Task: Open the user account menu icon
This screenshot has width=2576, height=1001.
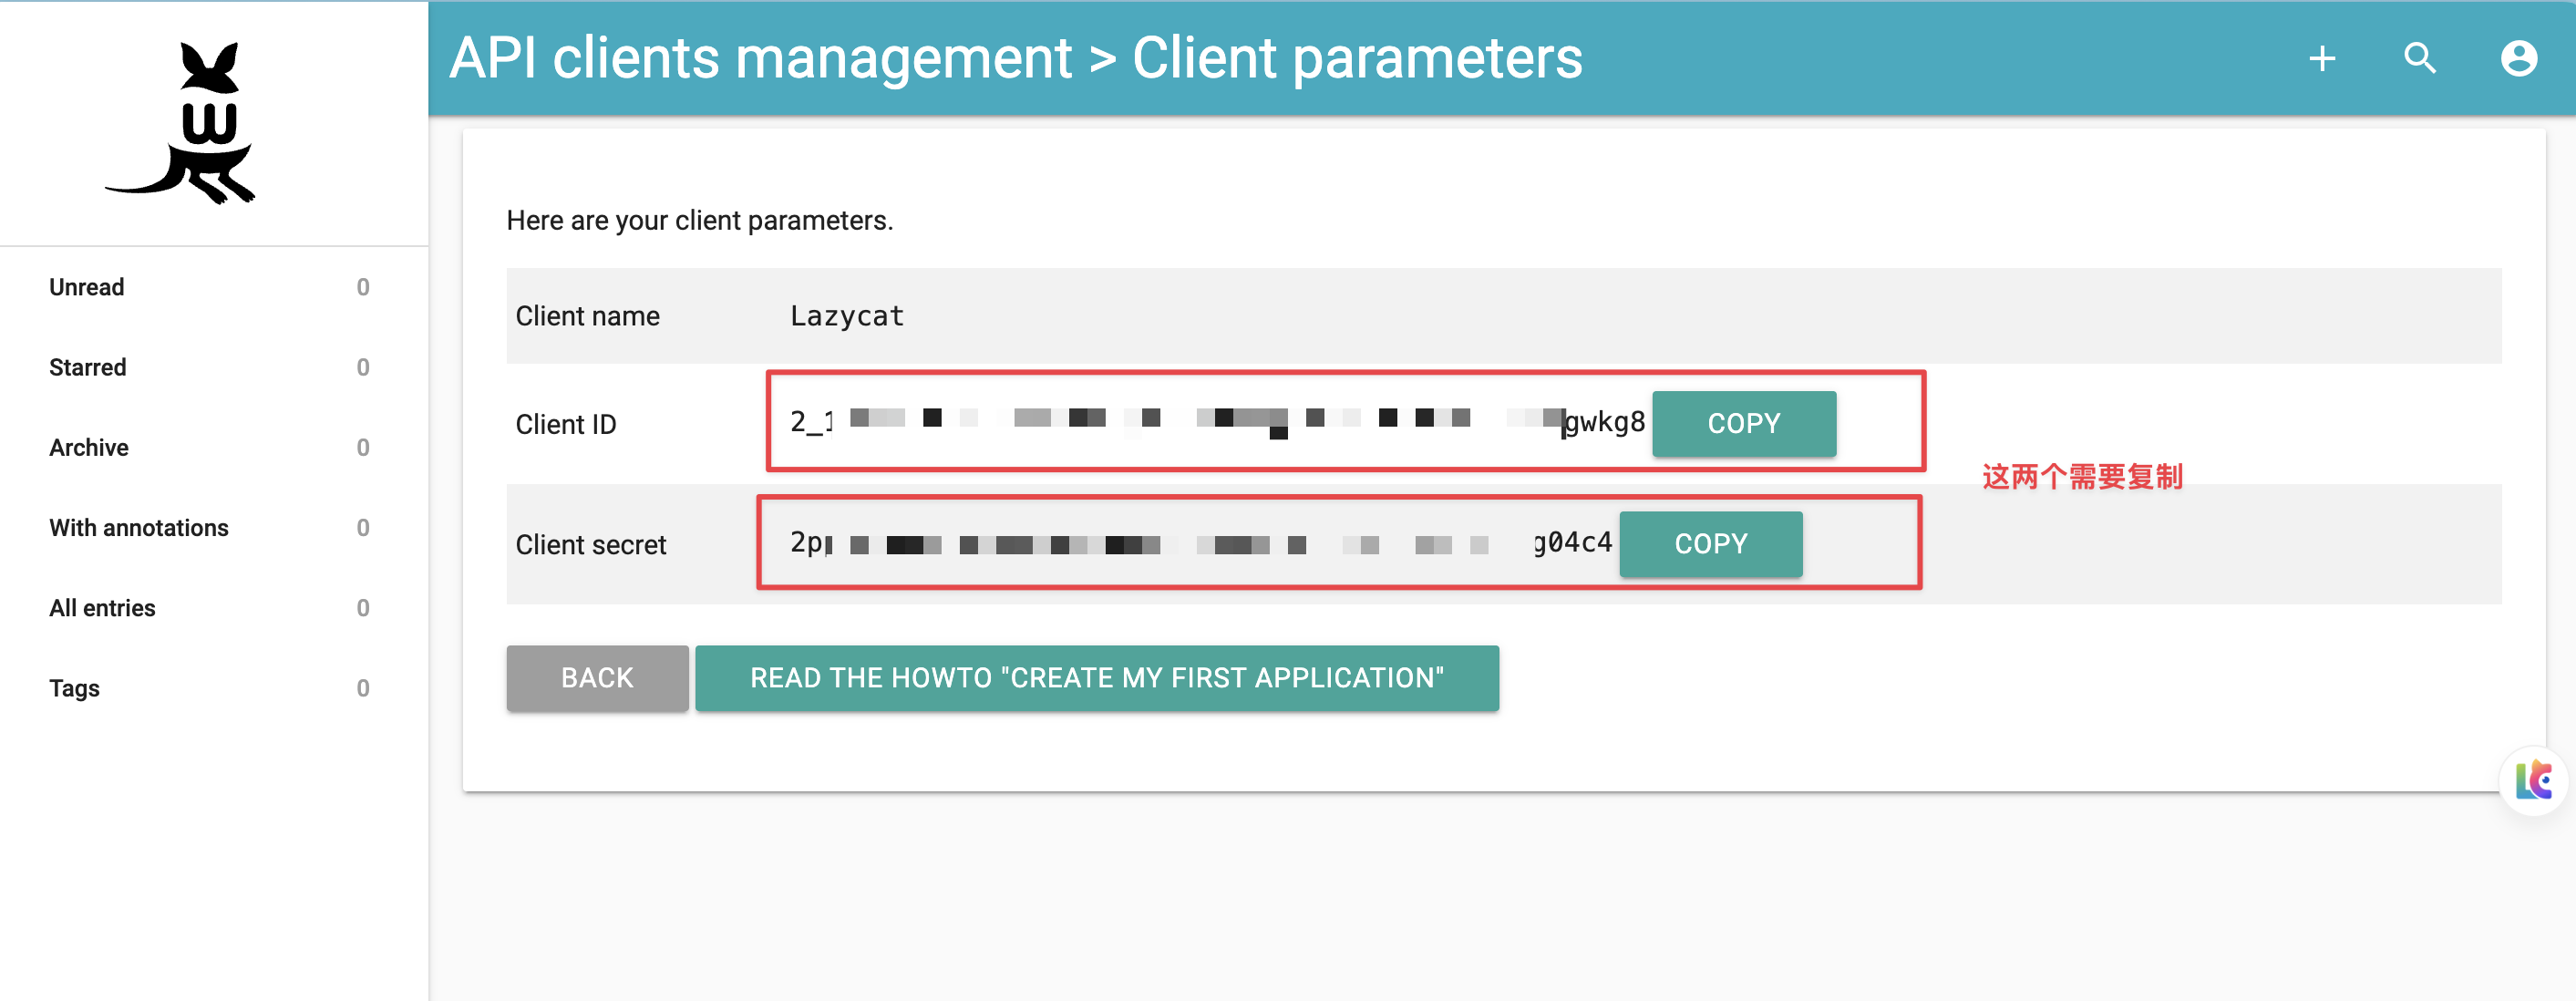Action: [2519, 59]
